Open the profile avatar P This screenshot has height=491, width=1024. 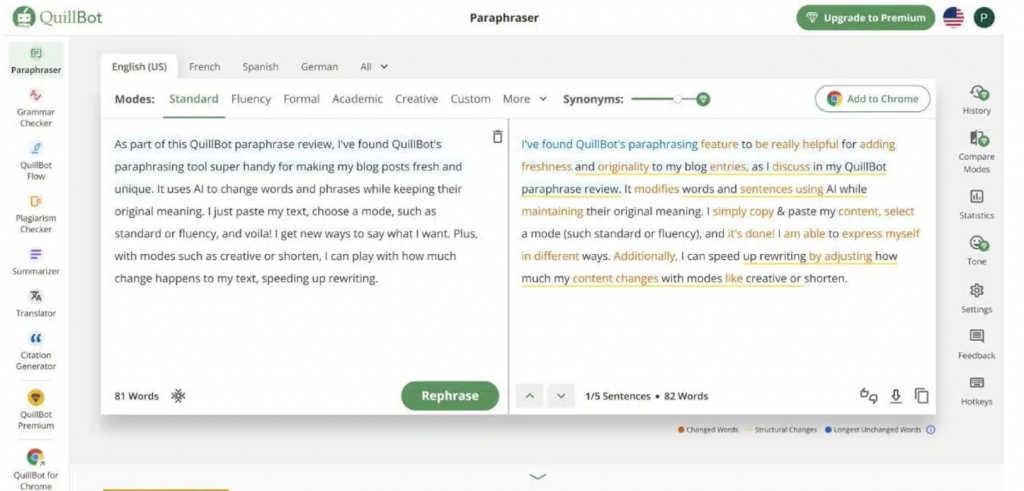pyautogui.click(x=984, y=18)
